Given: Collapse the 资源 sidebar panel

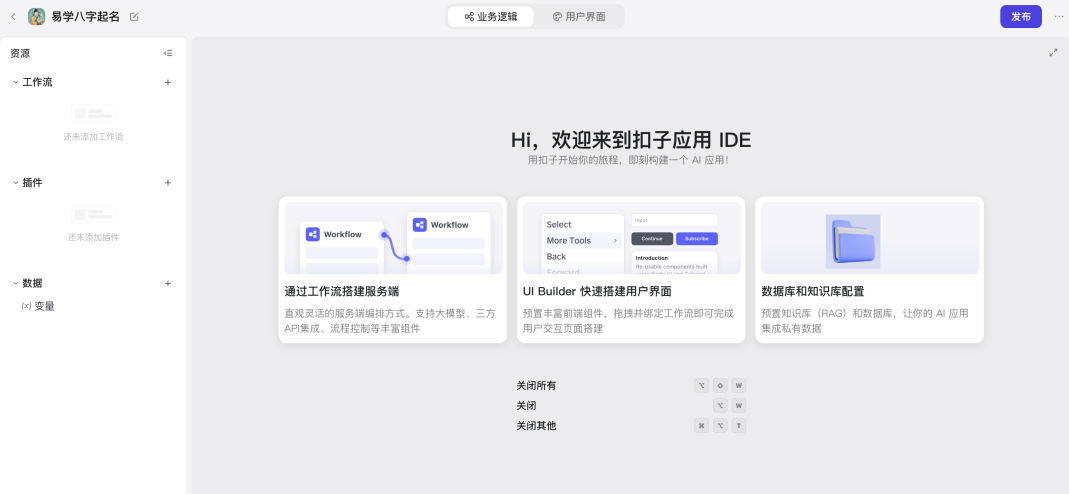Looking at the screenshot, I should (168, 53).
